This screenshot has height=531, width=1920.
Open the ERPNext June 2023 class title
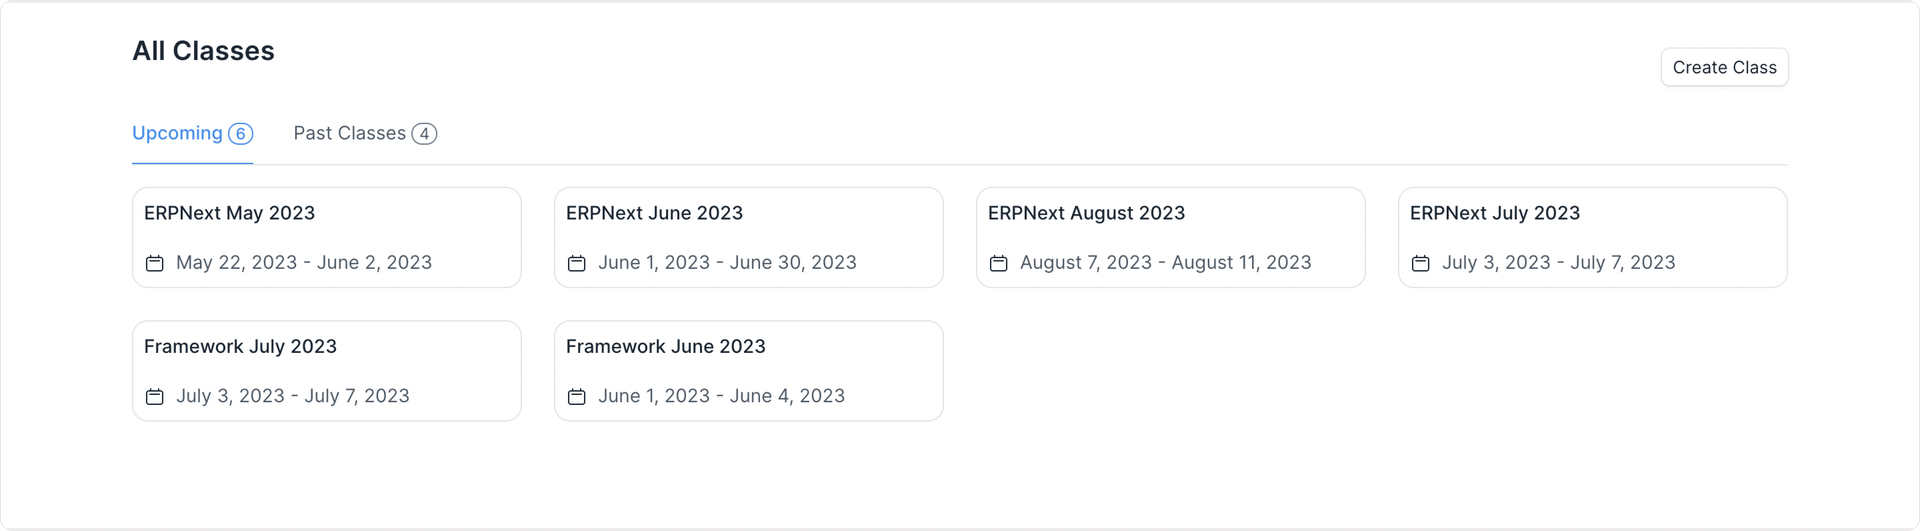click(x=654, y=213)
